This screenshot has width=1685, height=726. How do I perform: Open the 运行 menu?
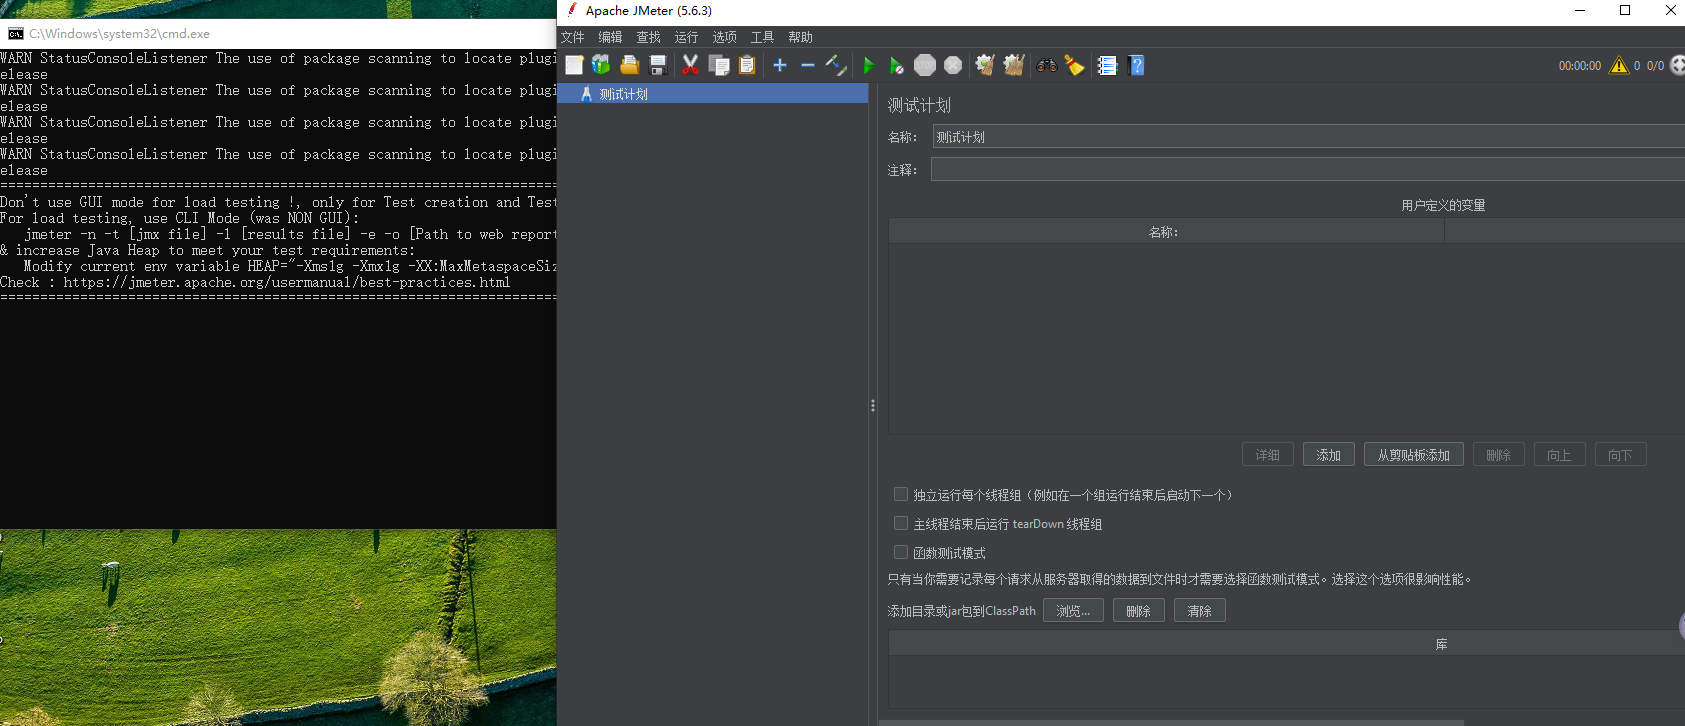[686, 37]
